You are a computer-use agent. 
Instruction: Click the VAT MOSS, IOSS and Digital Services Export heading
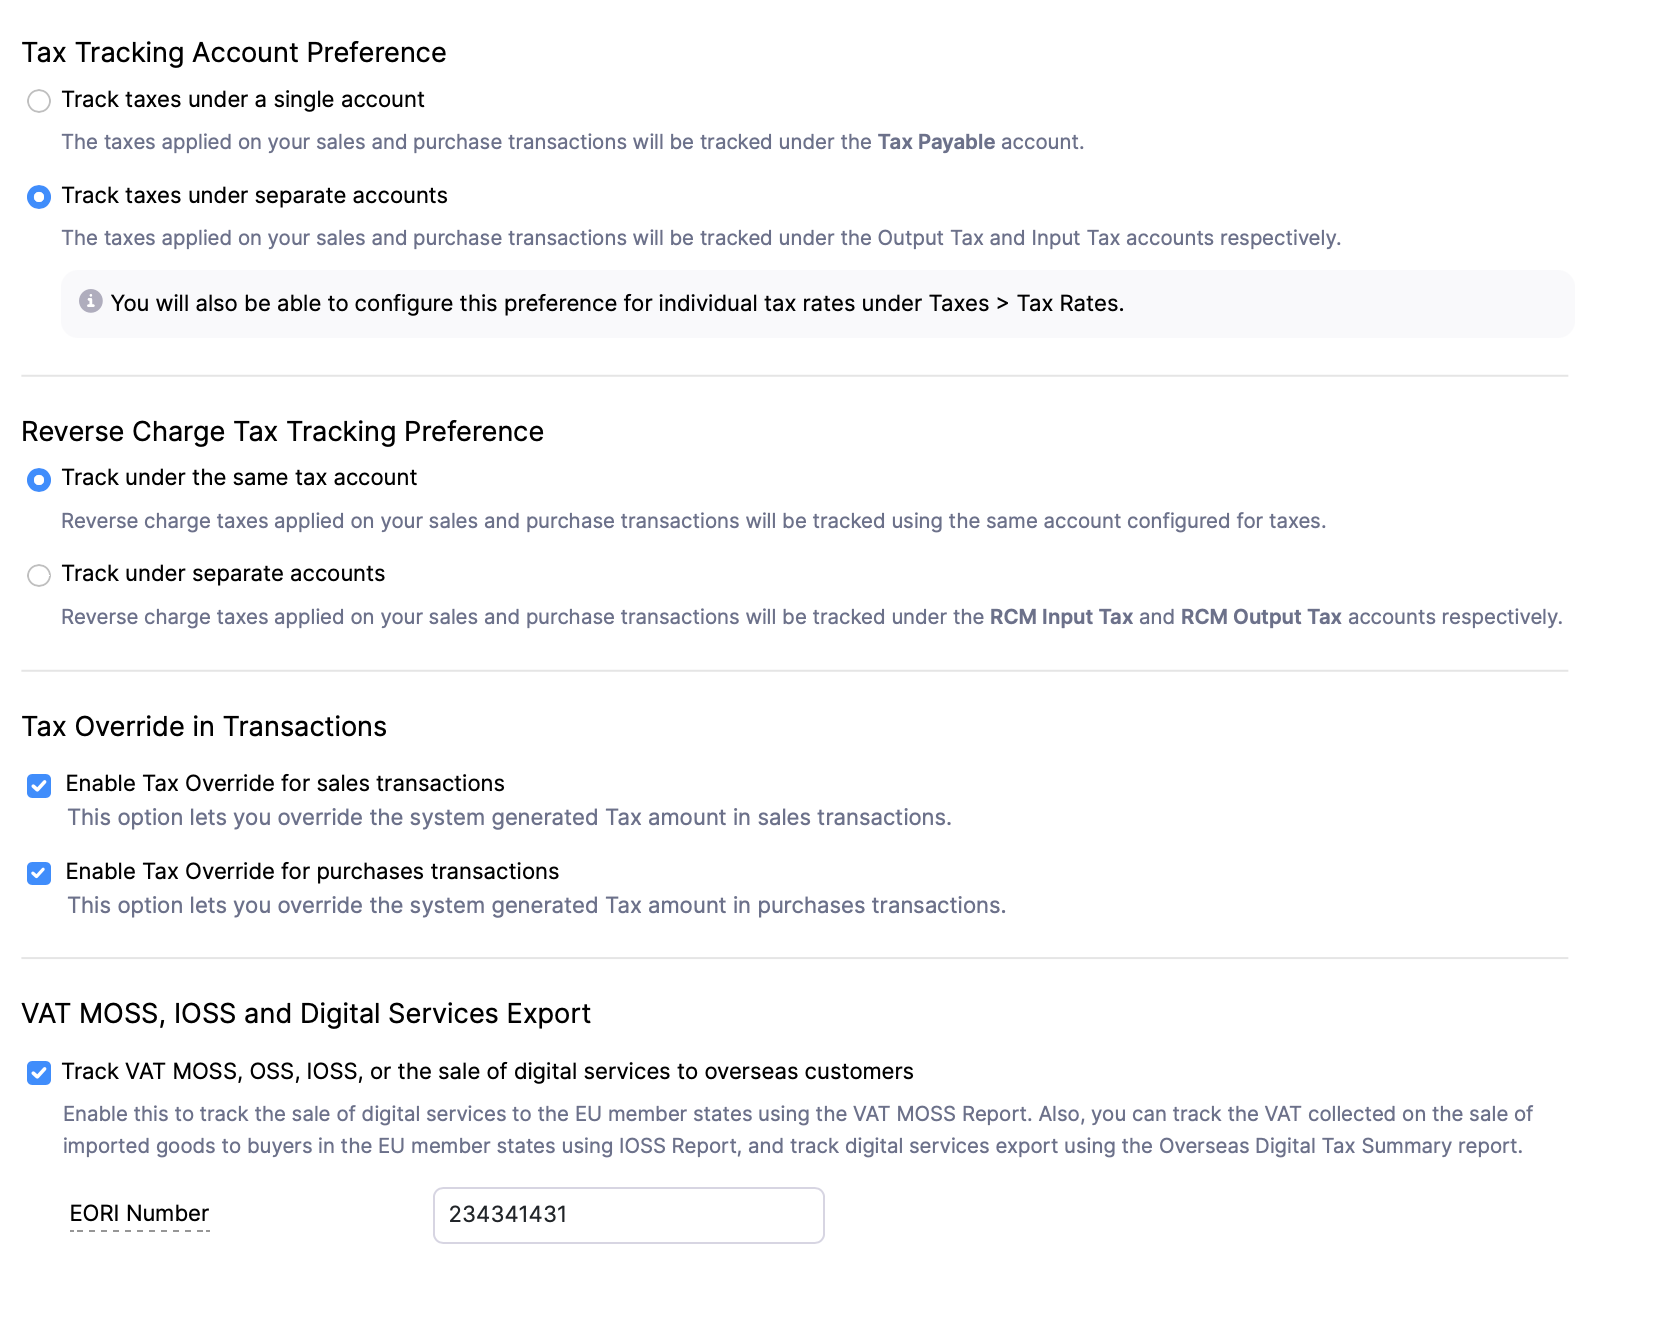click(x=306, y=1014)
